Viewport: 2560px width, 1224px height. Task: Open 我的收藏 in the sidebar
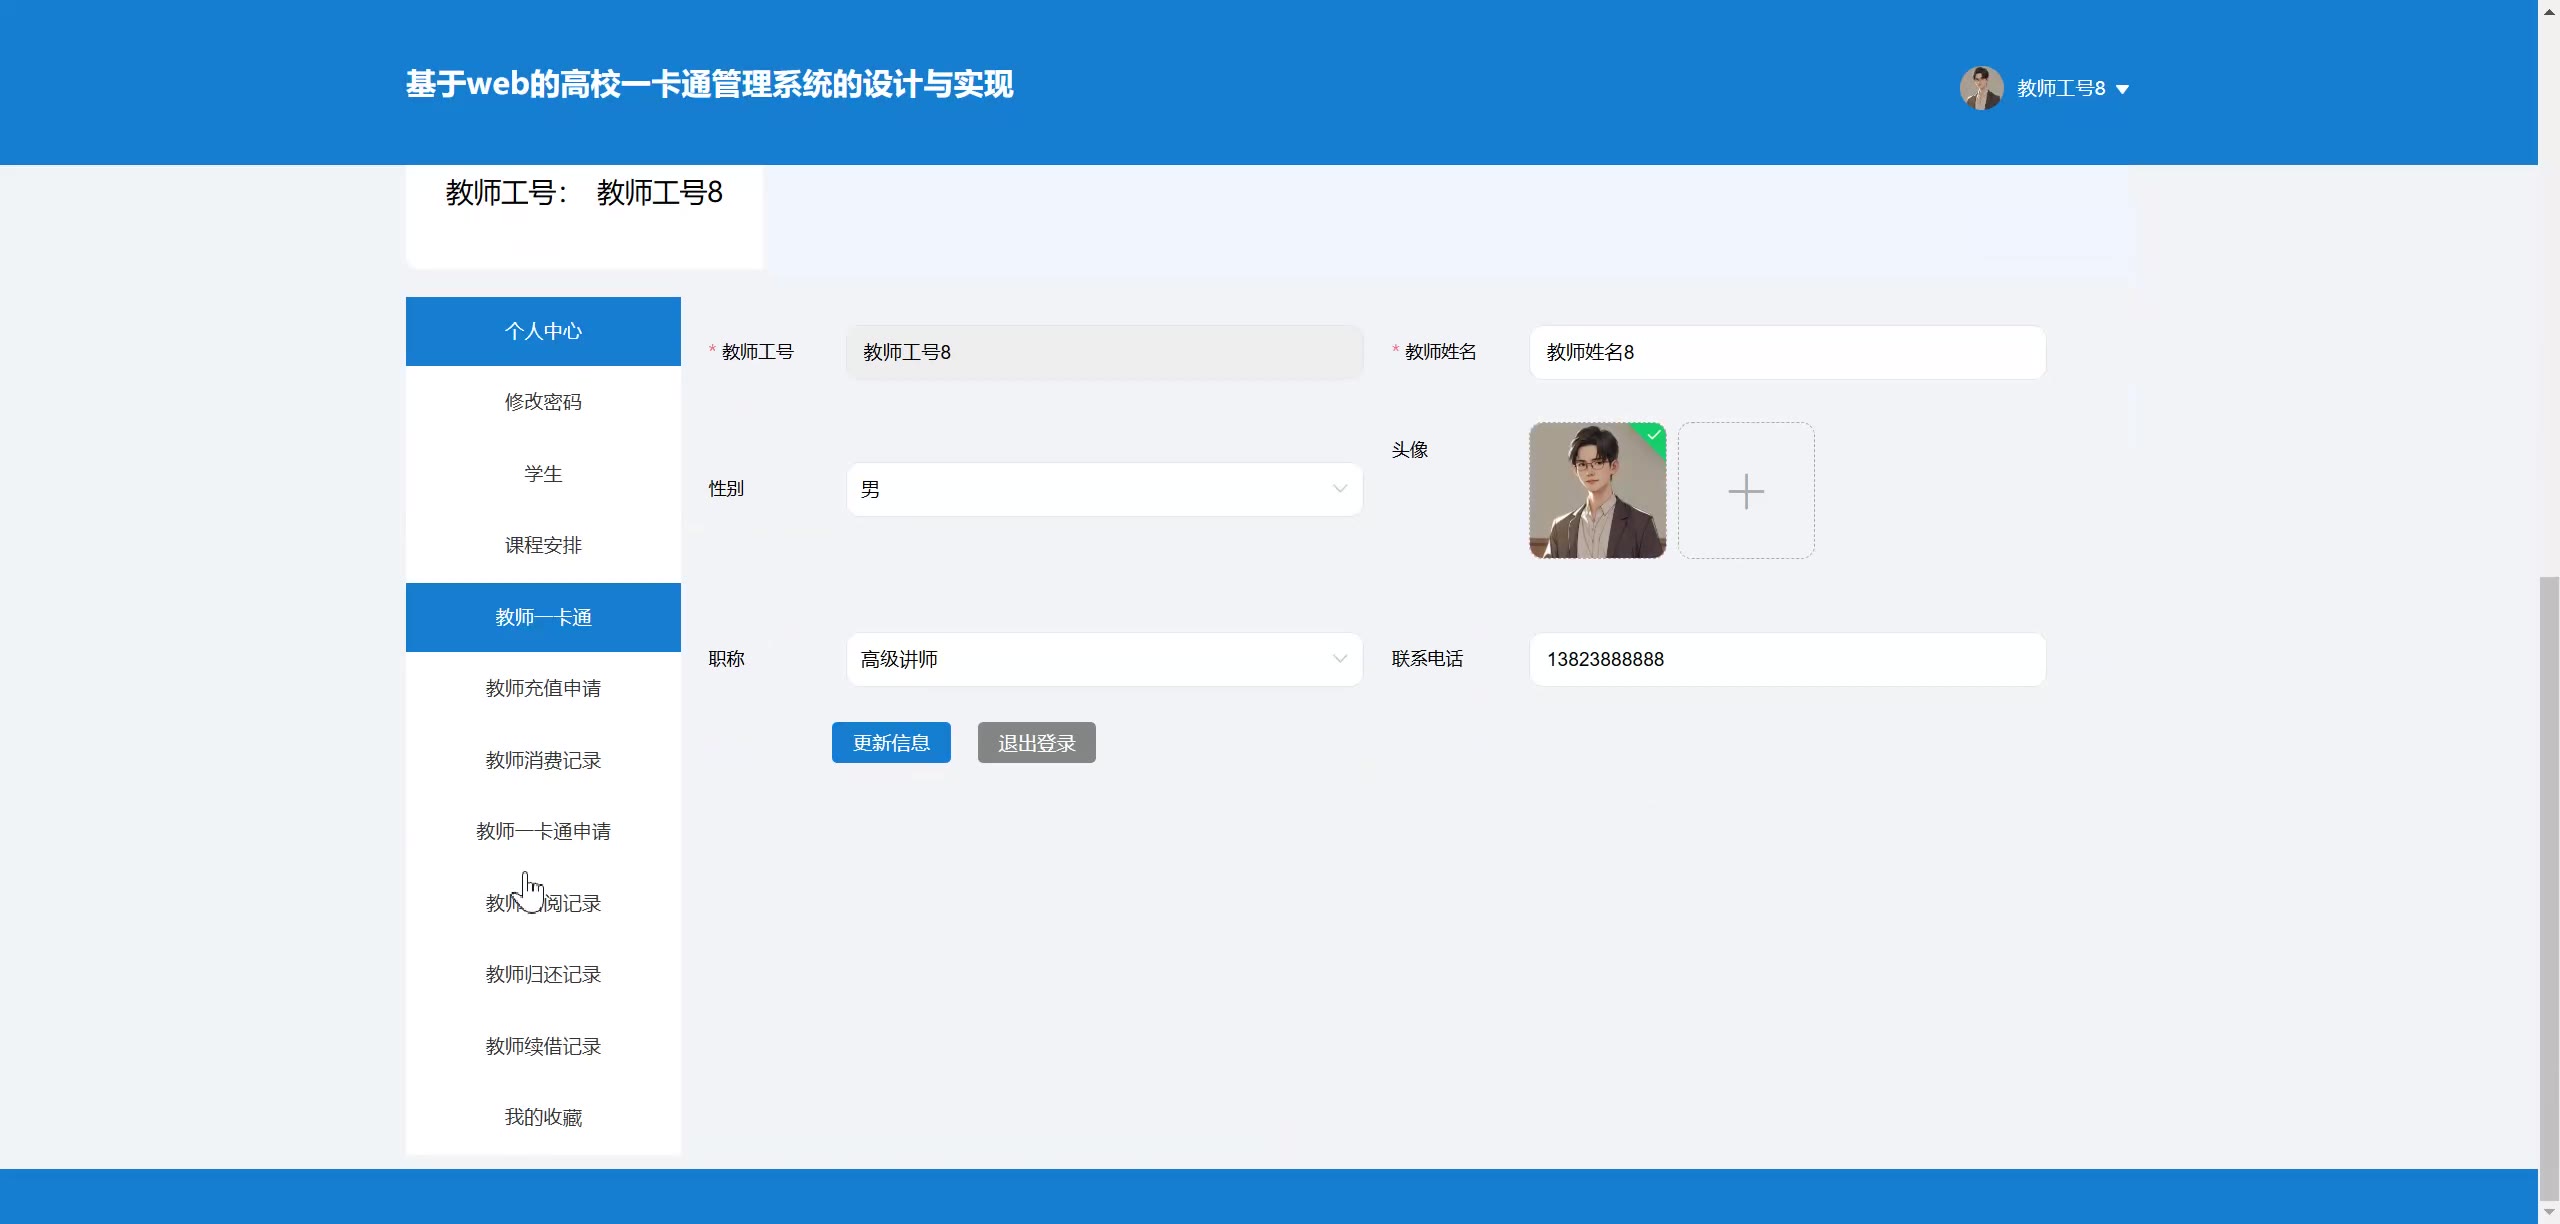point(543,1117)
